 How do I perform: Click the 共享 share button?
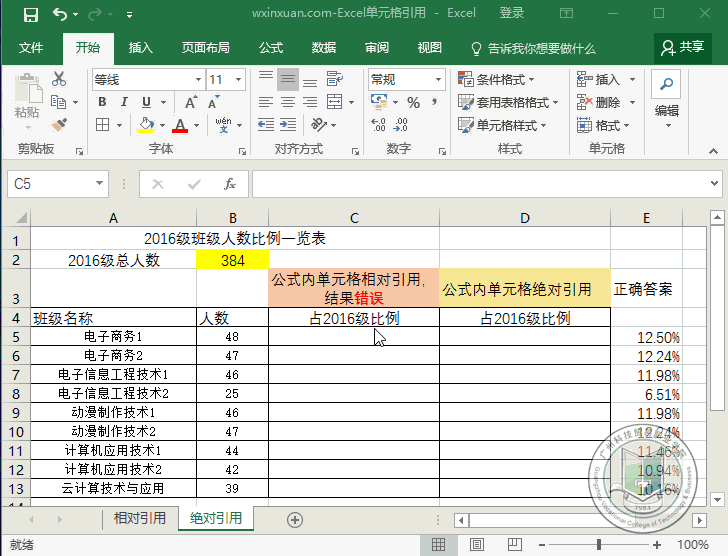[x=682, y=47]
